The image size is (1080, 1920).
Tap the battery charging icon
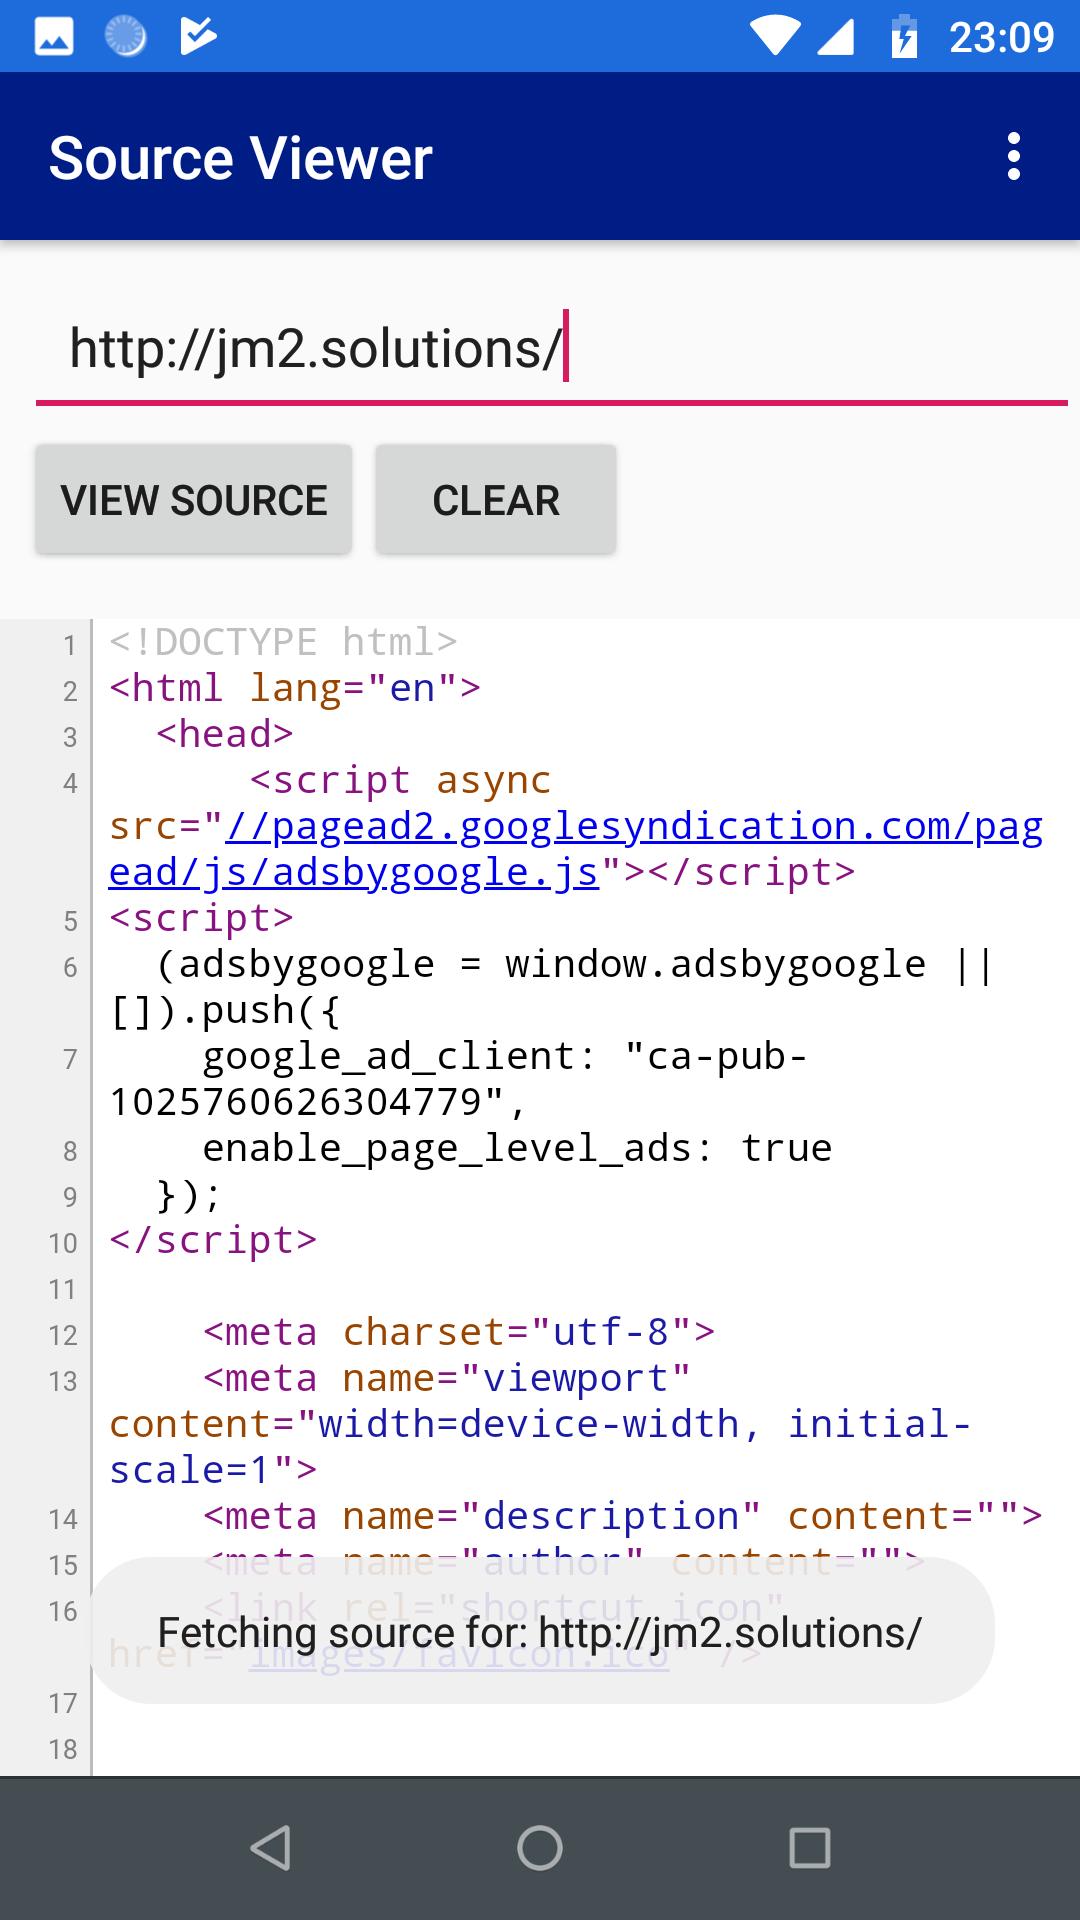(904, 37)
